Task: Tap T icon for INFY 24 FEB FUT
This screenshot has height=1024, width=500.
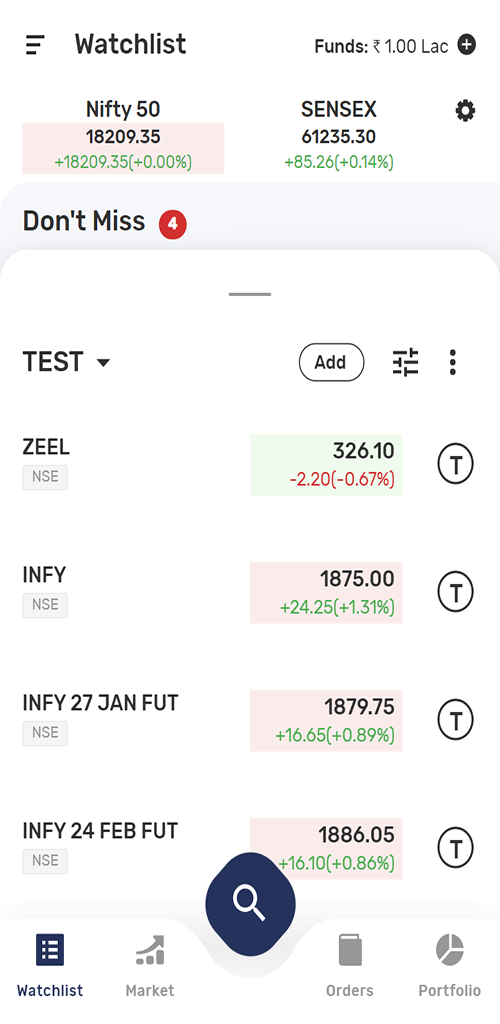Action: (455, 848)
